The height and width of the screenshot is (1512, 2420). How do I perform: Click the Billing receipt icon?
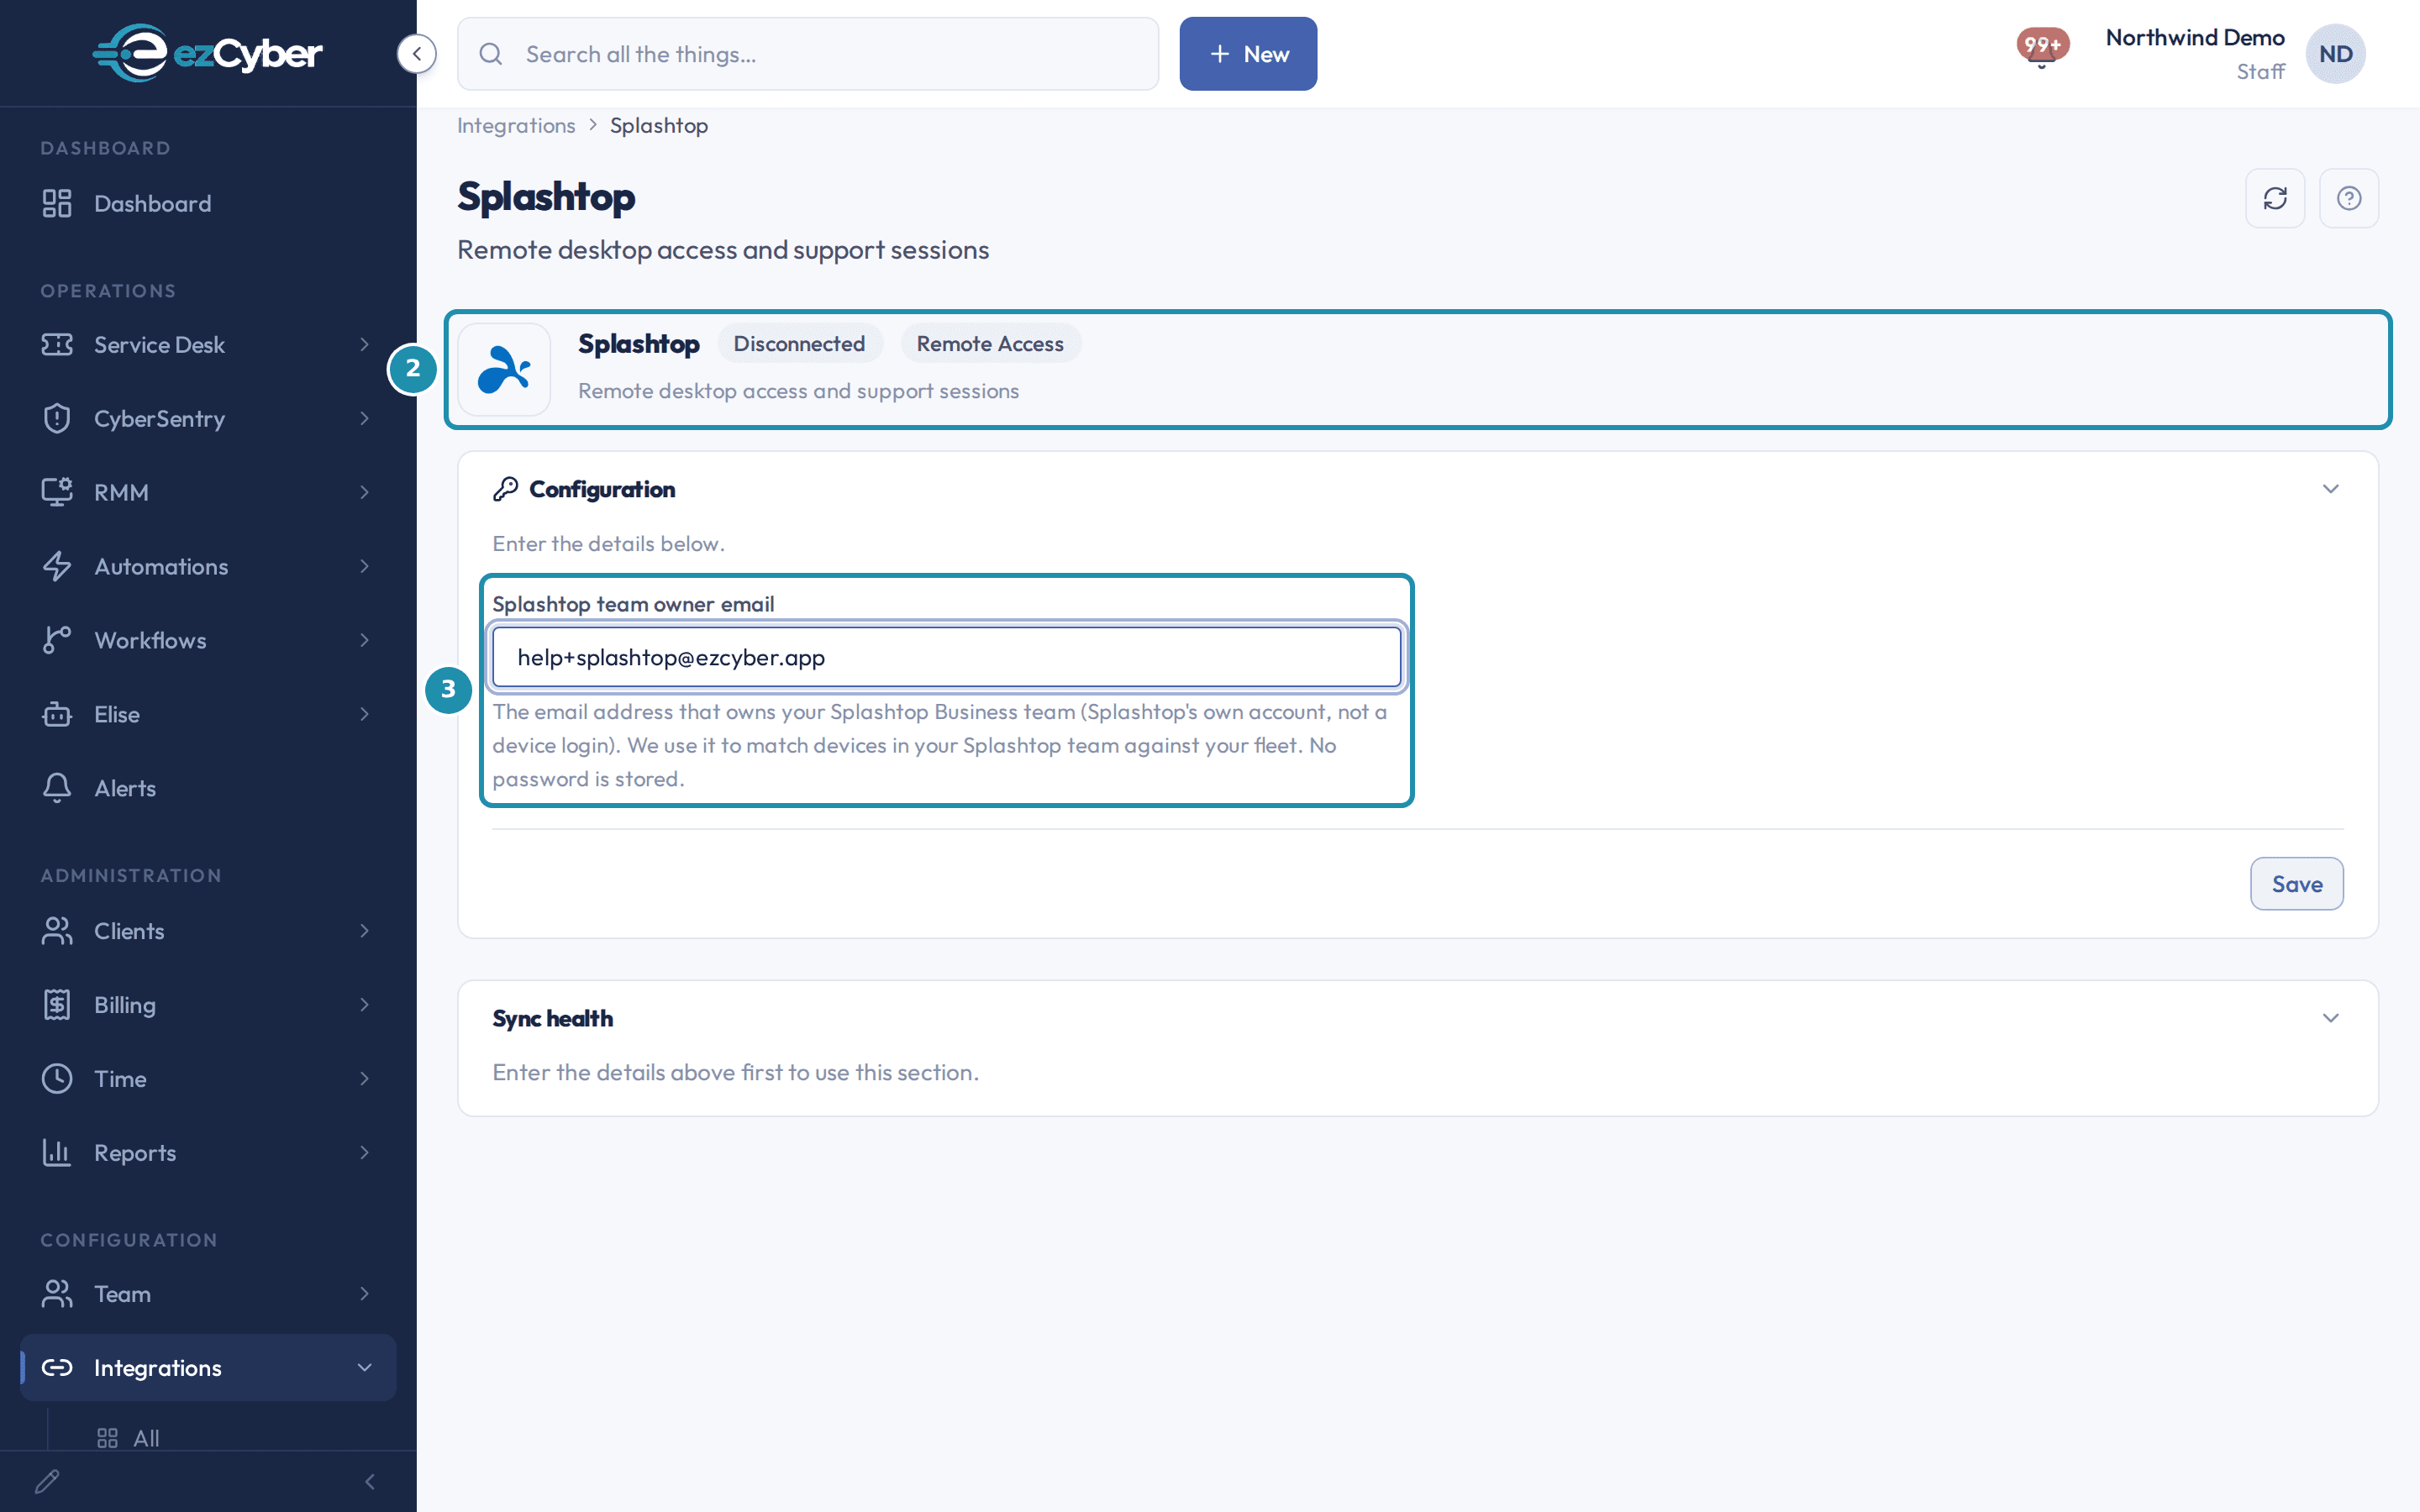point(57,1005)
